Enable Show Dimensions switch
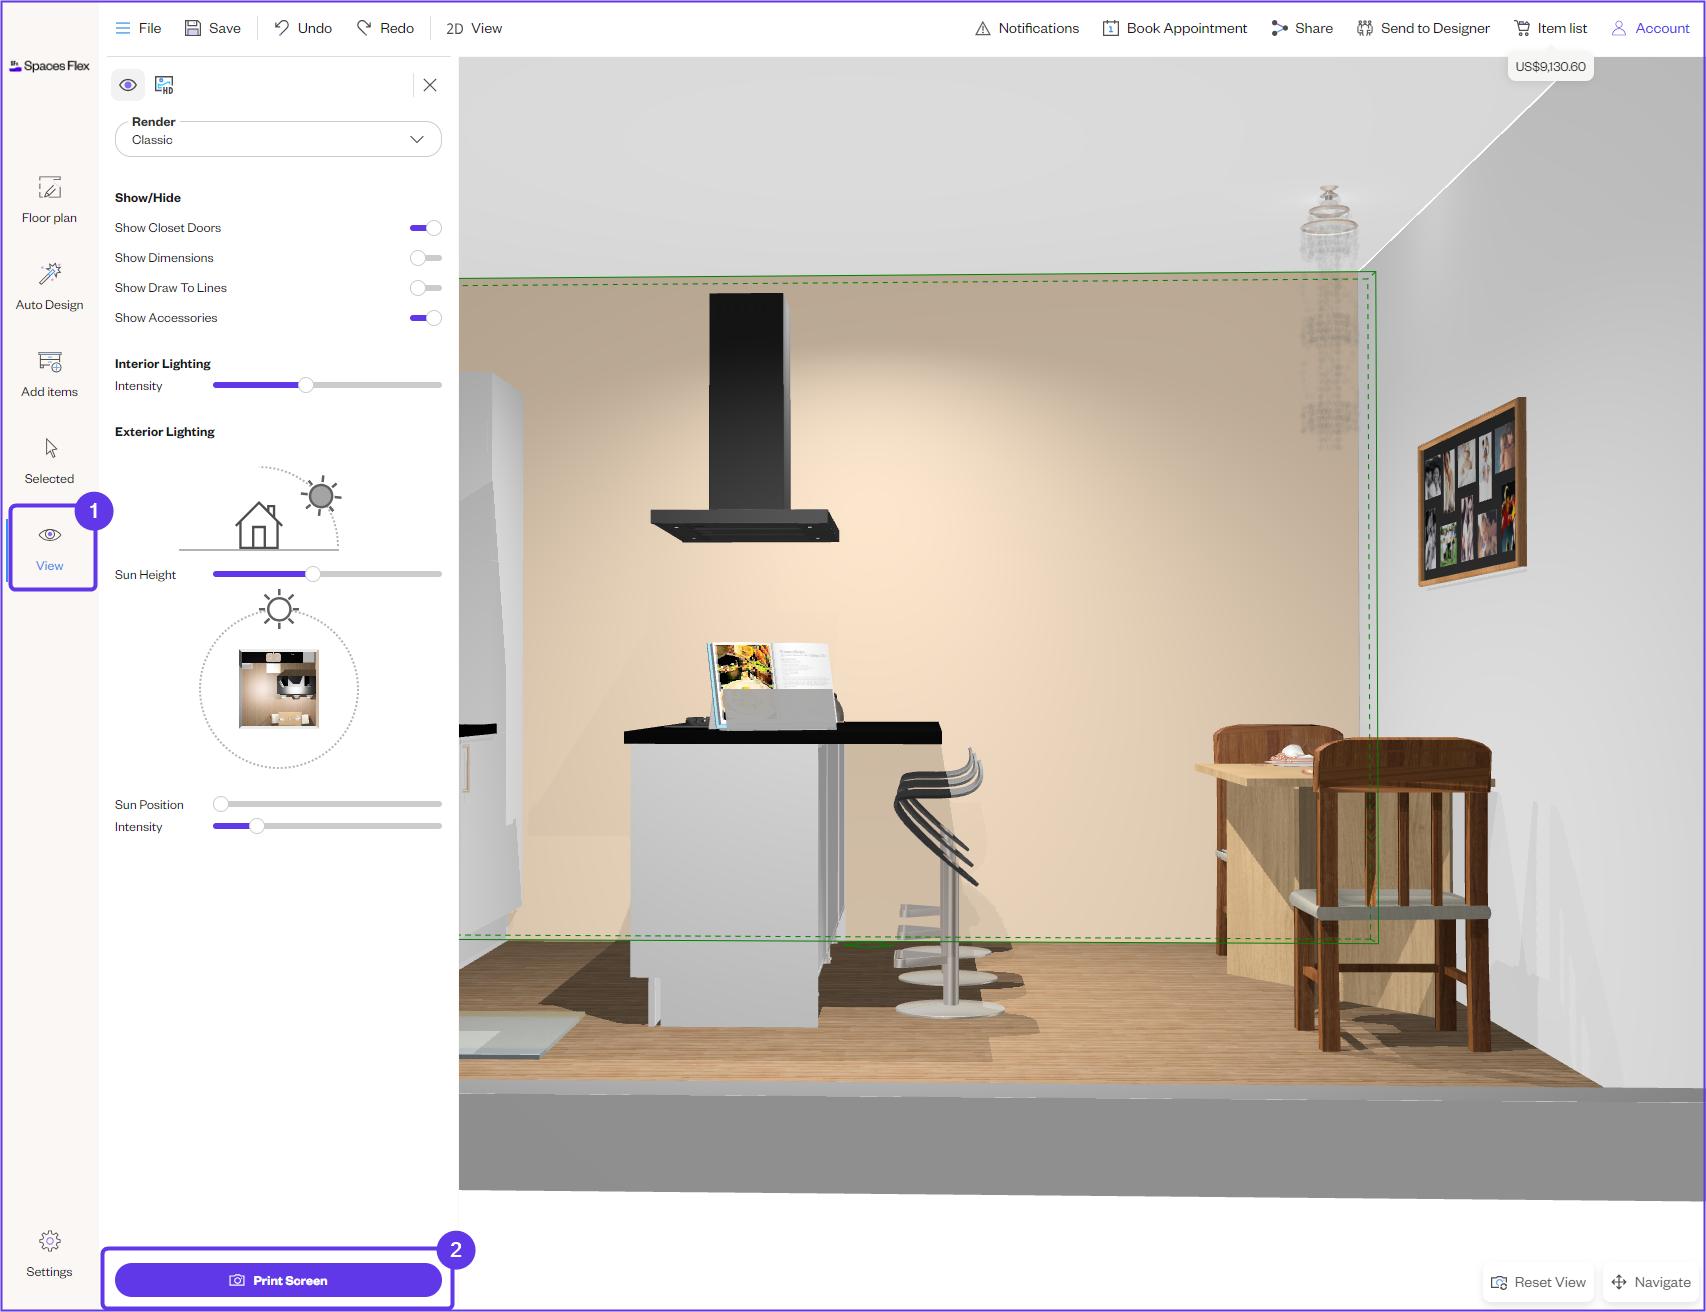 426,258
